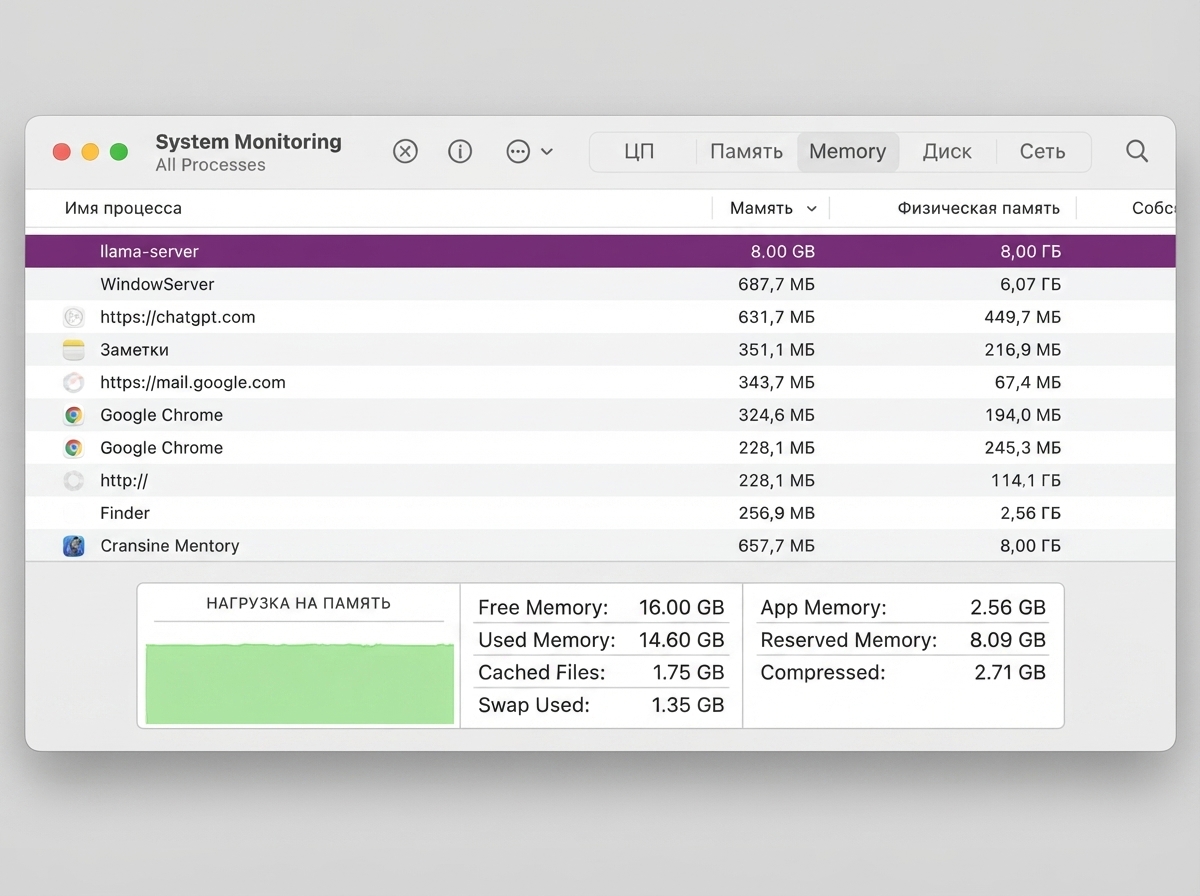Click the System Monitoring window title
Screen dimensions: 1200x896
[x=248, y=142]
